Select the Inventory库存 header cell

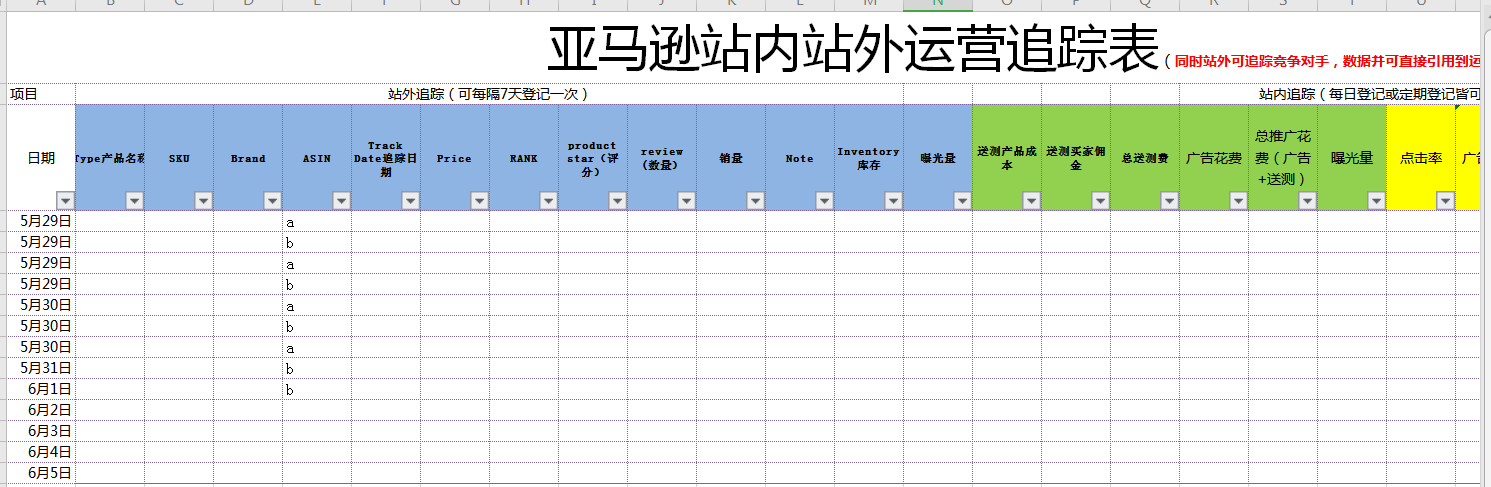tap(869, 157)
